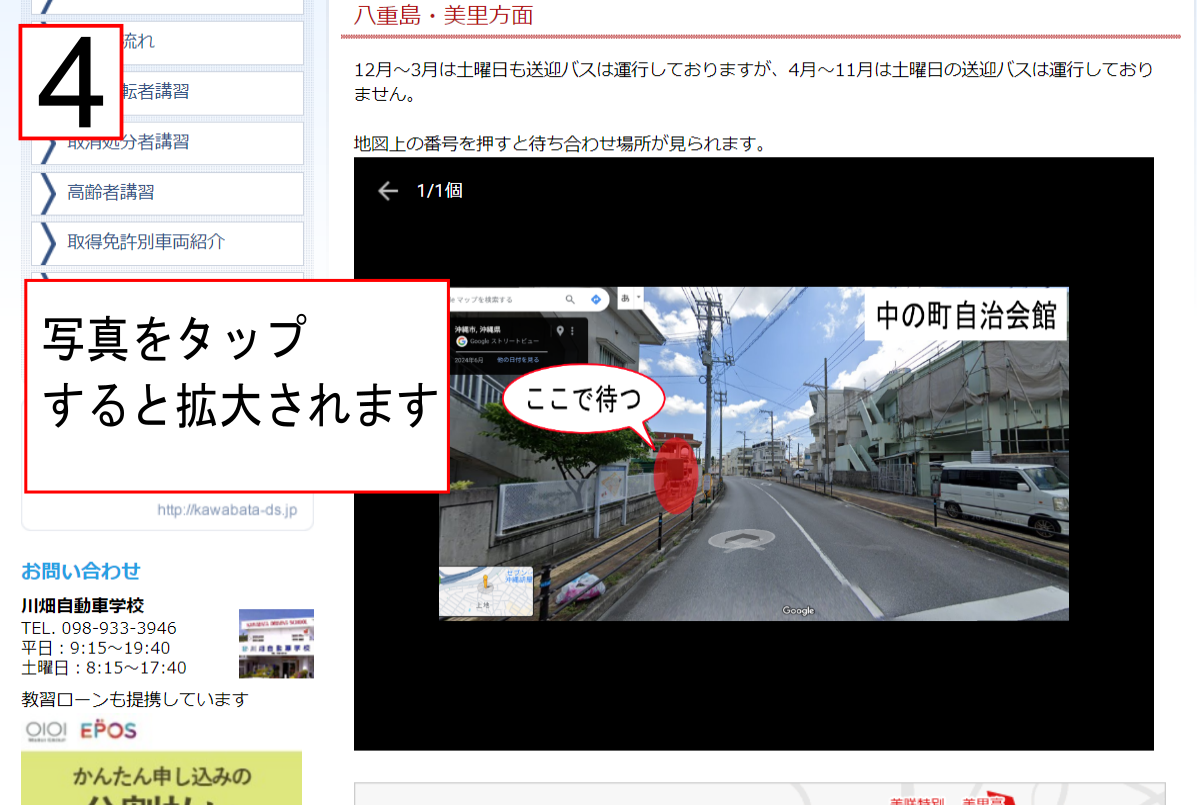The height and width of the screenshot is (805, 1197).
Task: Click the http://kawabata-ds.jp link
Action: click(227, 510)
